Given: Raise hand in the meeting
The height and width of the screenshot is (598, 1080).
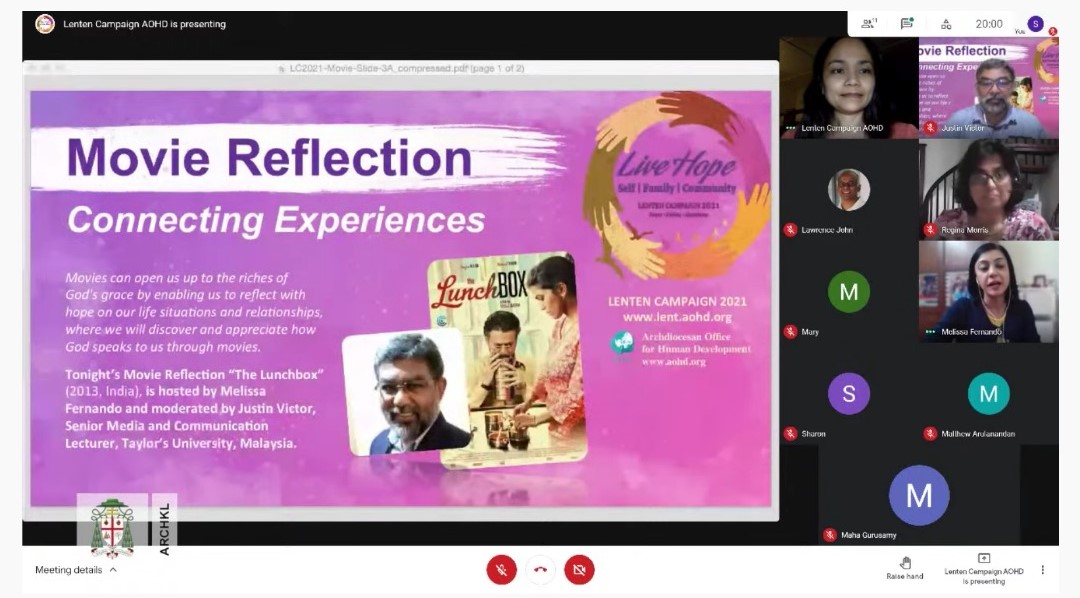Looking at the screenshot, I should point(904,568).
